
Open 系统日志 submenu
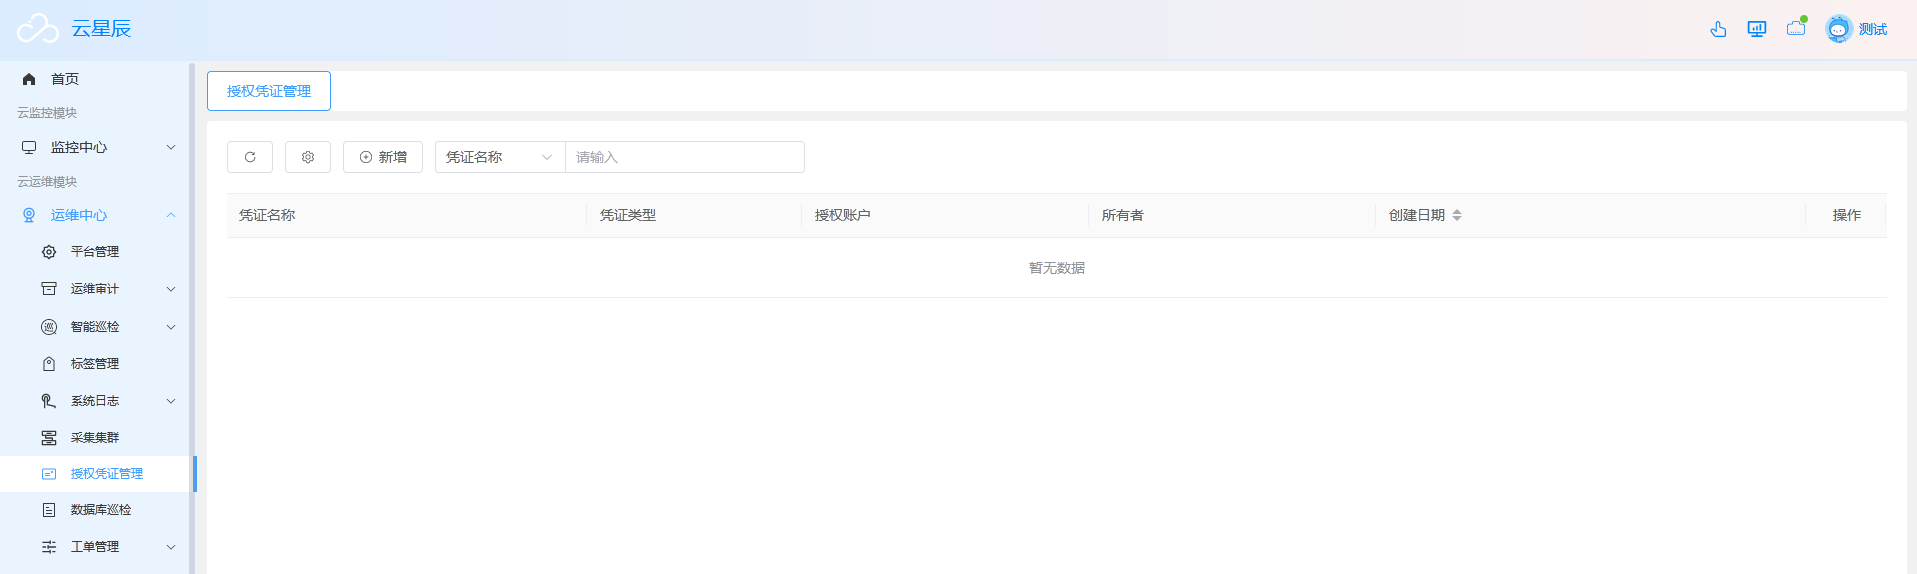(95, 401)
